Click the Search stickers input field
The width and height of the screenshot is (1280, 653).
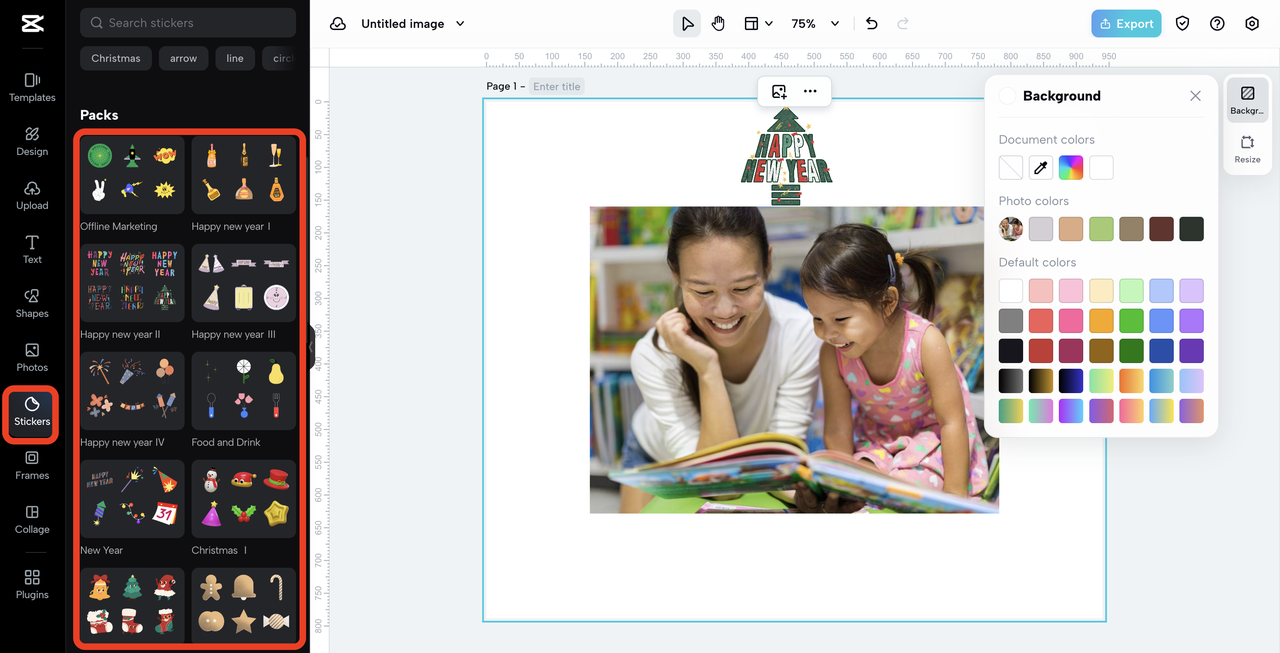188,23
